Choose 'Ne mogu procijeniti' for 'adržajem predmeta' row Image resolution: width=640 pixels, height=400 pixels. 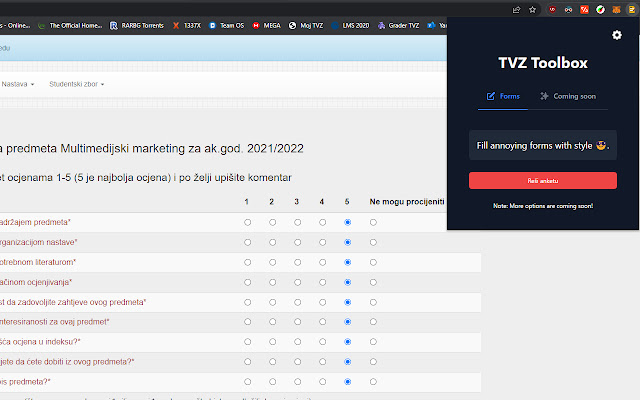click(x=373, y=222)
